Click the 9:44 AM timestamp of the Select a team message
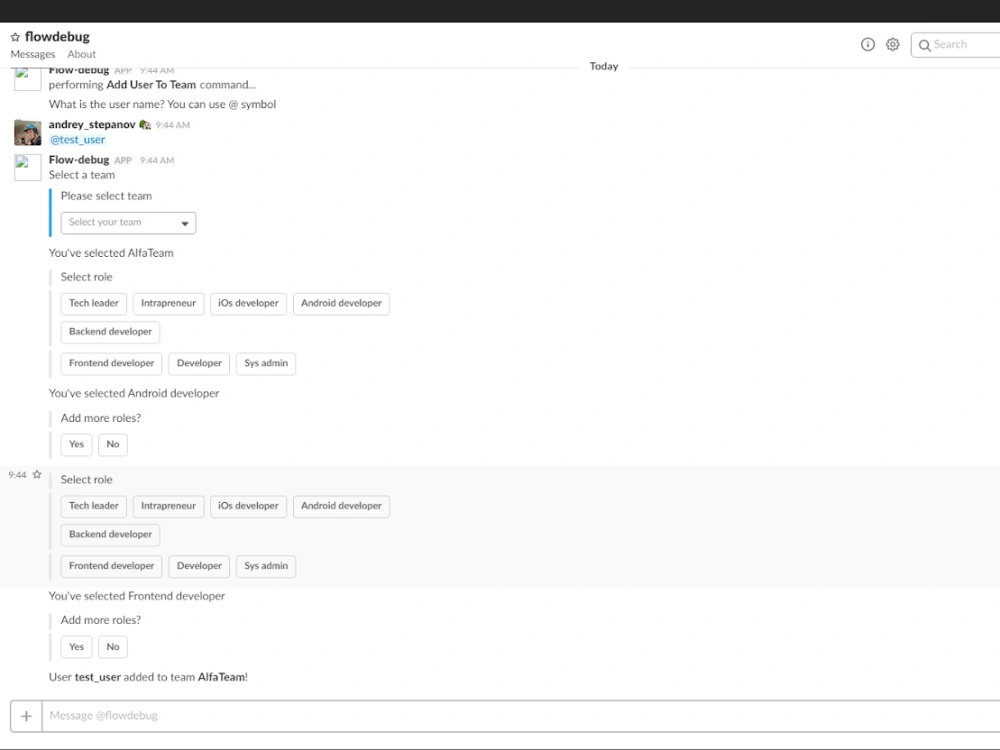The image size is (1000, 750). [x=157, y=161]
